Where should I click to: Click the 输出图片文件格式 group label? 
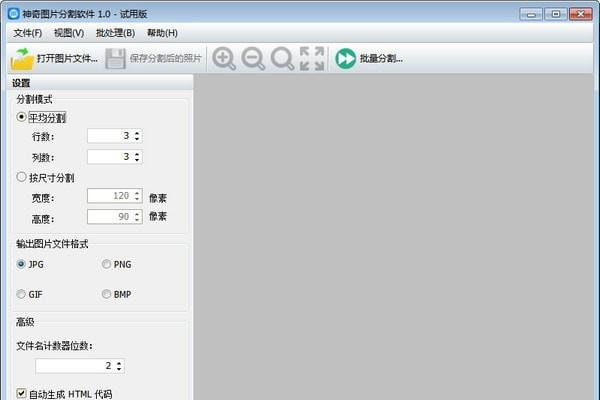click(52, 244)
